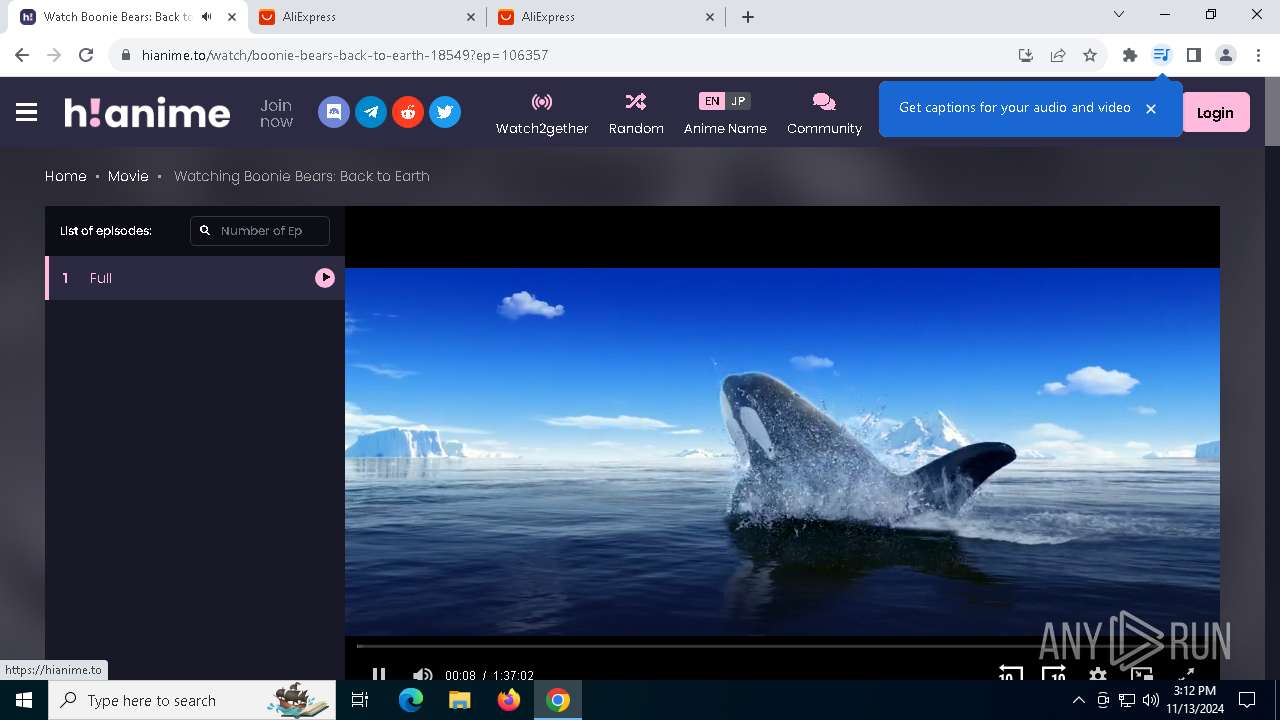Open Windows notification center

tap(1247, 700)
